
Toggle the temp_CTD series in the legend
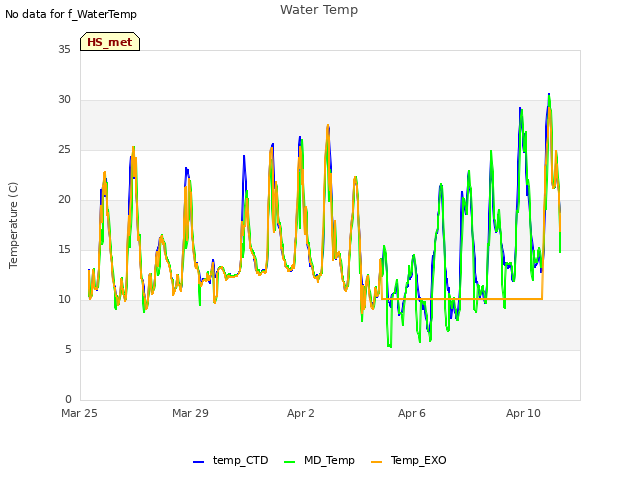231,460
